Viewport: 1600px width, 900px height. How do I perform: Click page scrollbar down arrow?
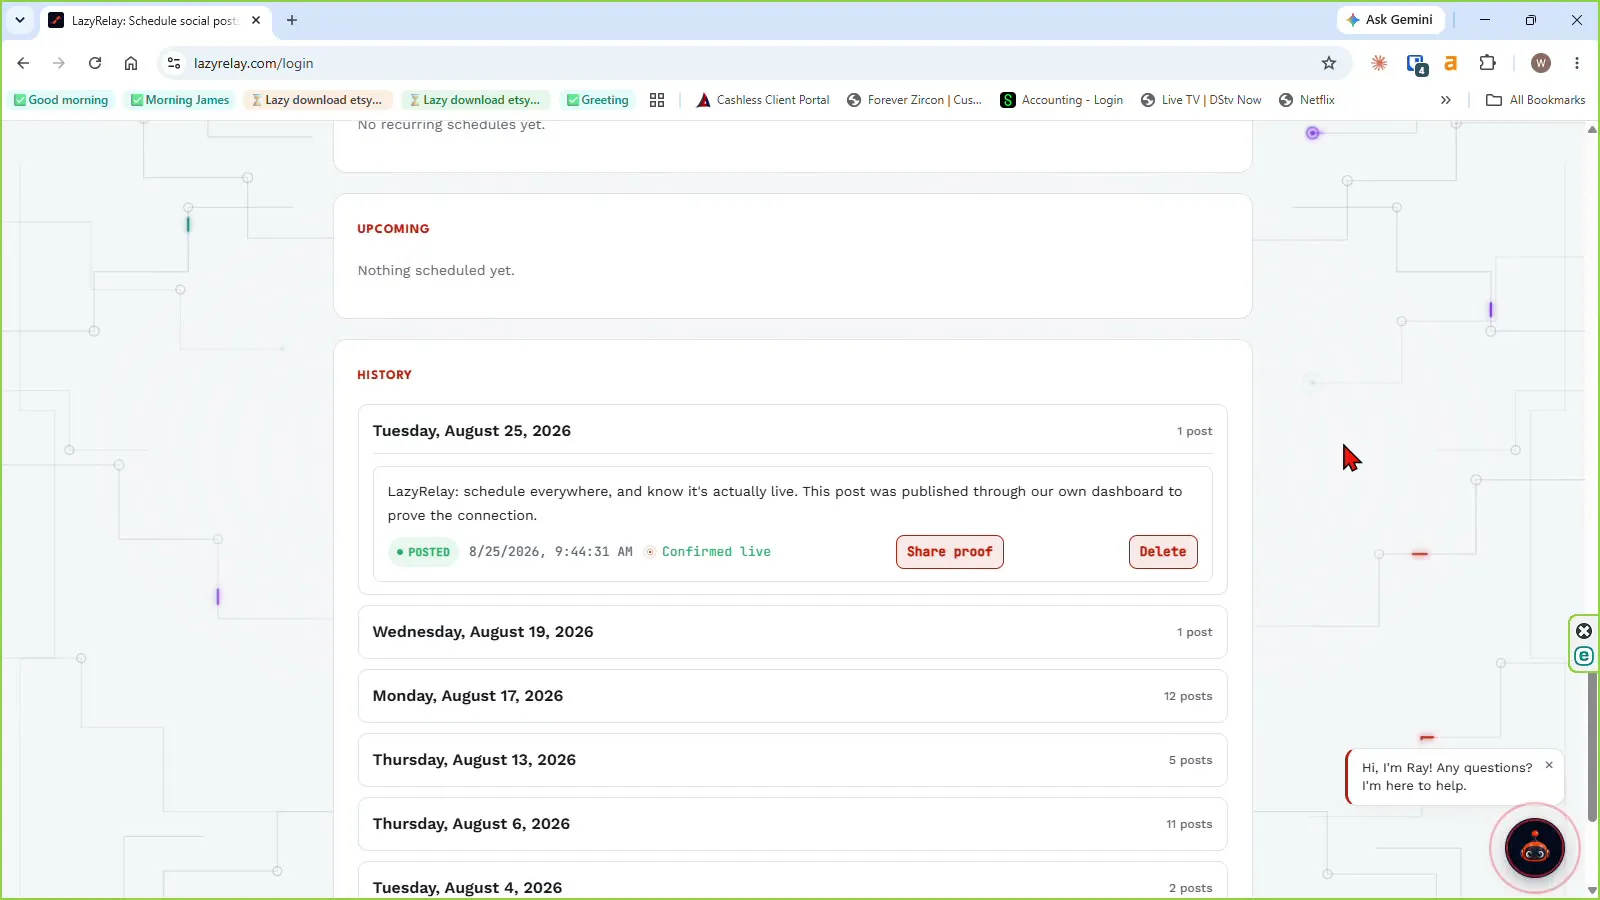pyautogui.click(x=1592, y=890)
